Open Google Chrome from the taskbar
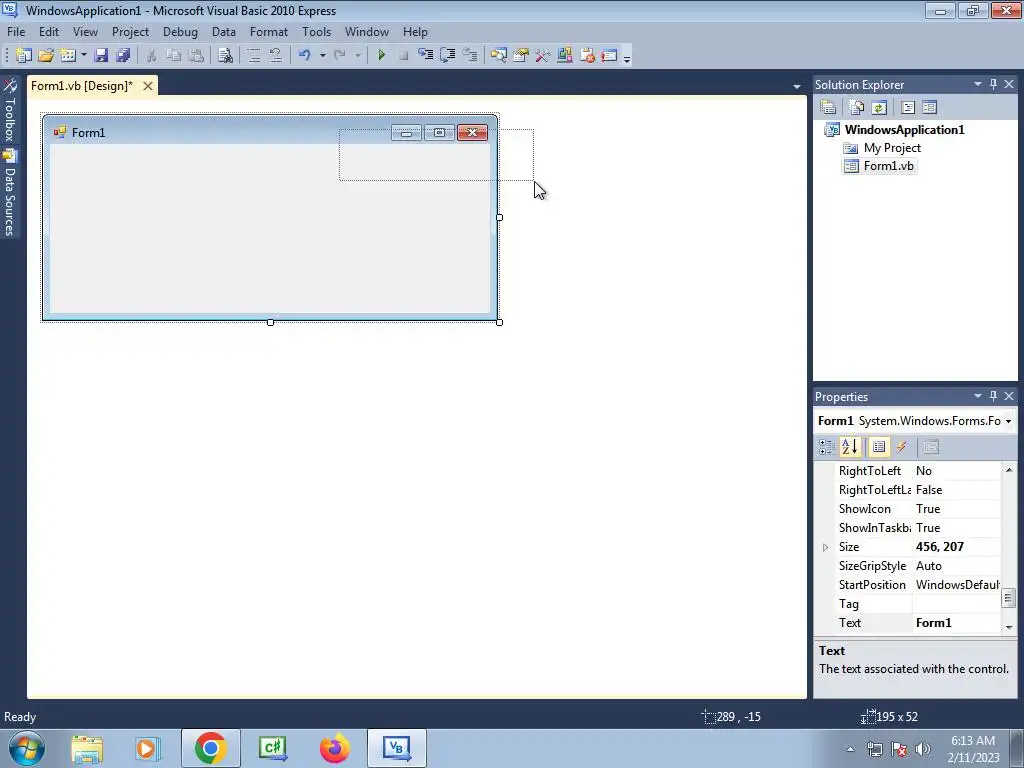Image resolution: width=1024 pixels, height=768 pixels. pyautogui.click(x=210, y=748)
